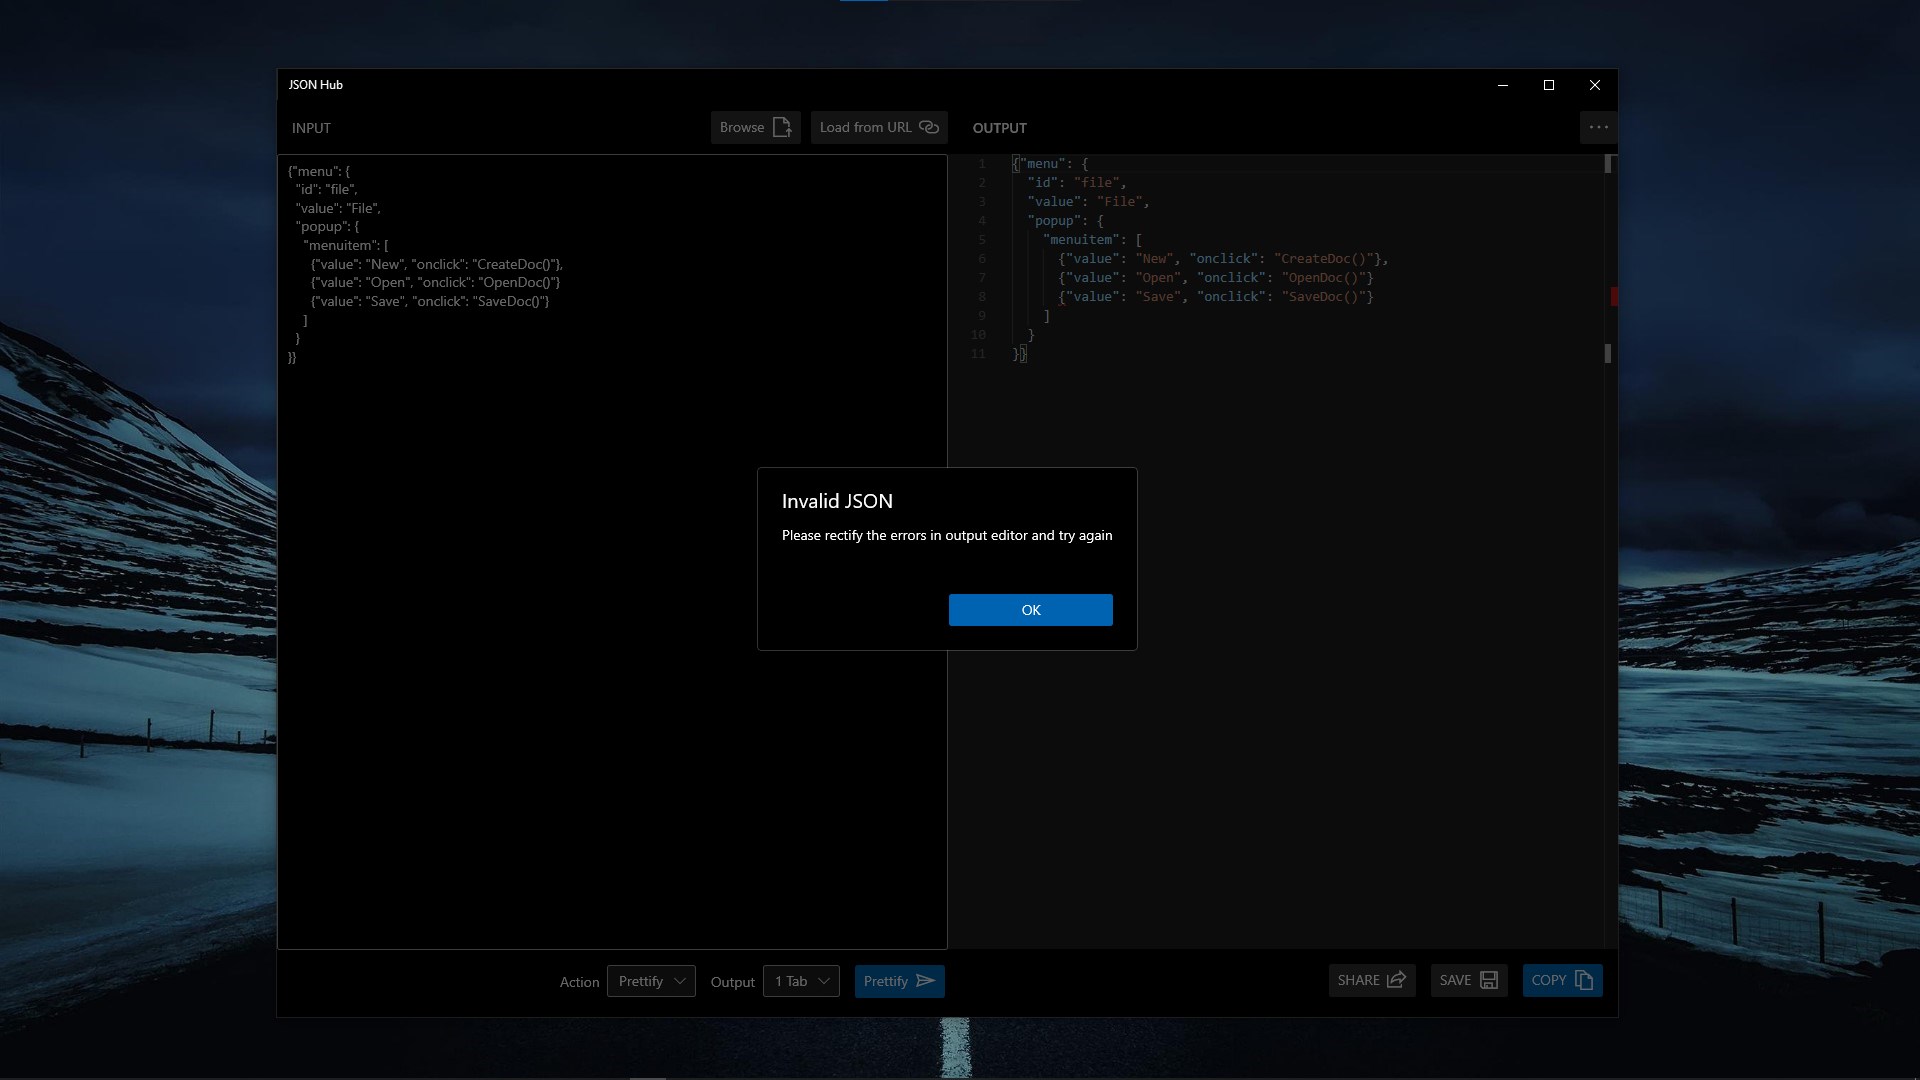
Task: Click the red error marker in output scrollbar
Action: (x=1613, y=296)
